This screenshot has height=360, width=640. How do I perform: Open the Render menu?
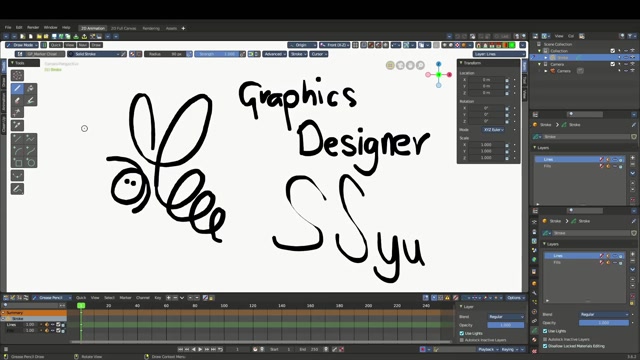click(33, 27)
